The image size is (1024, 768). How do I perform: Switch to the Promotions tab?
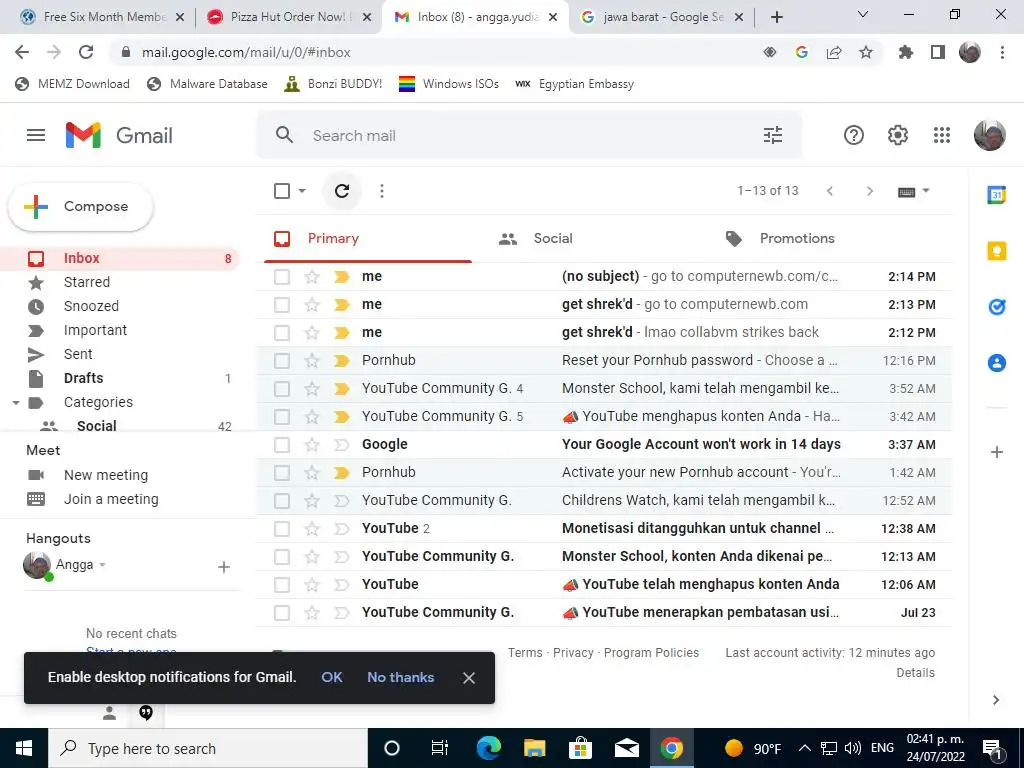click(x=780, y=238)
